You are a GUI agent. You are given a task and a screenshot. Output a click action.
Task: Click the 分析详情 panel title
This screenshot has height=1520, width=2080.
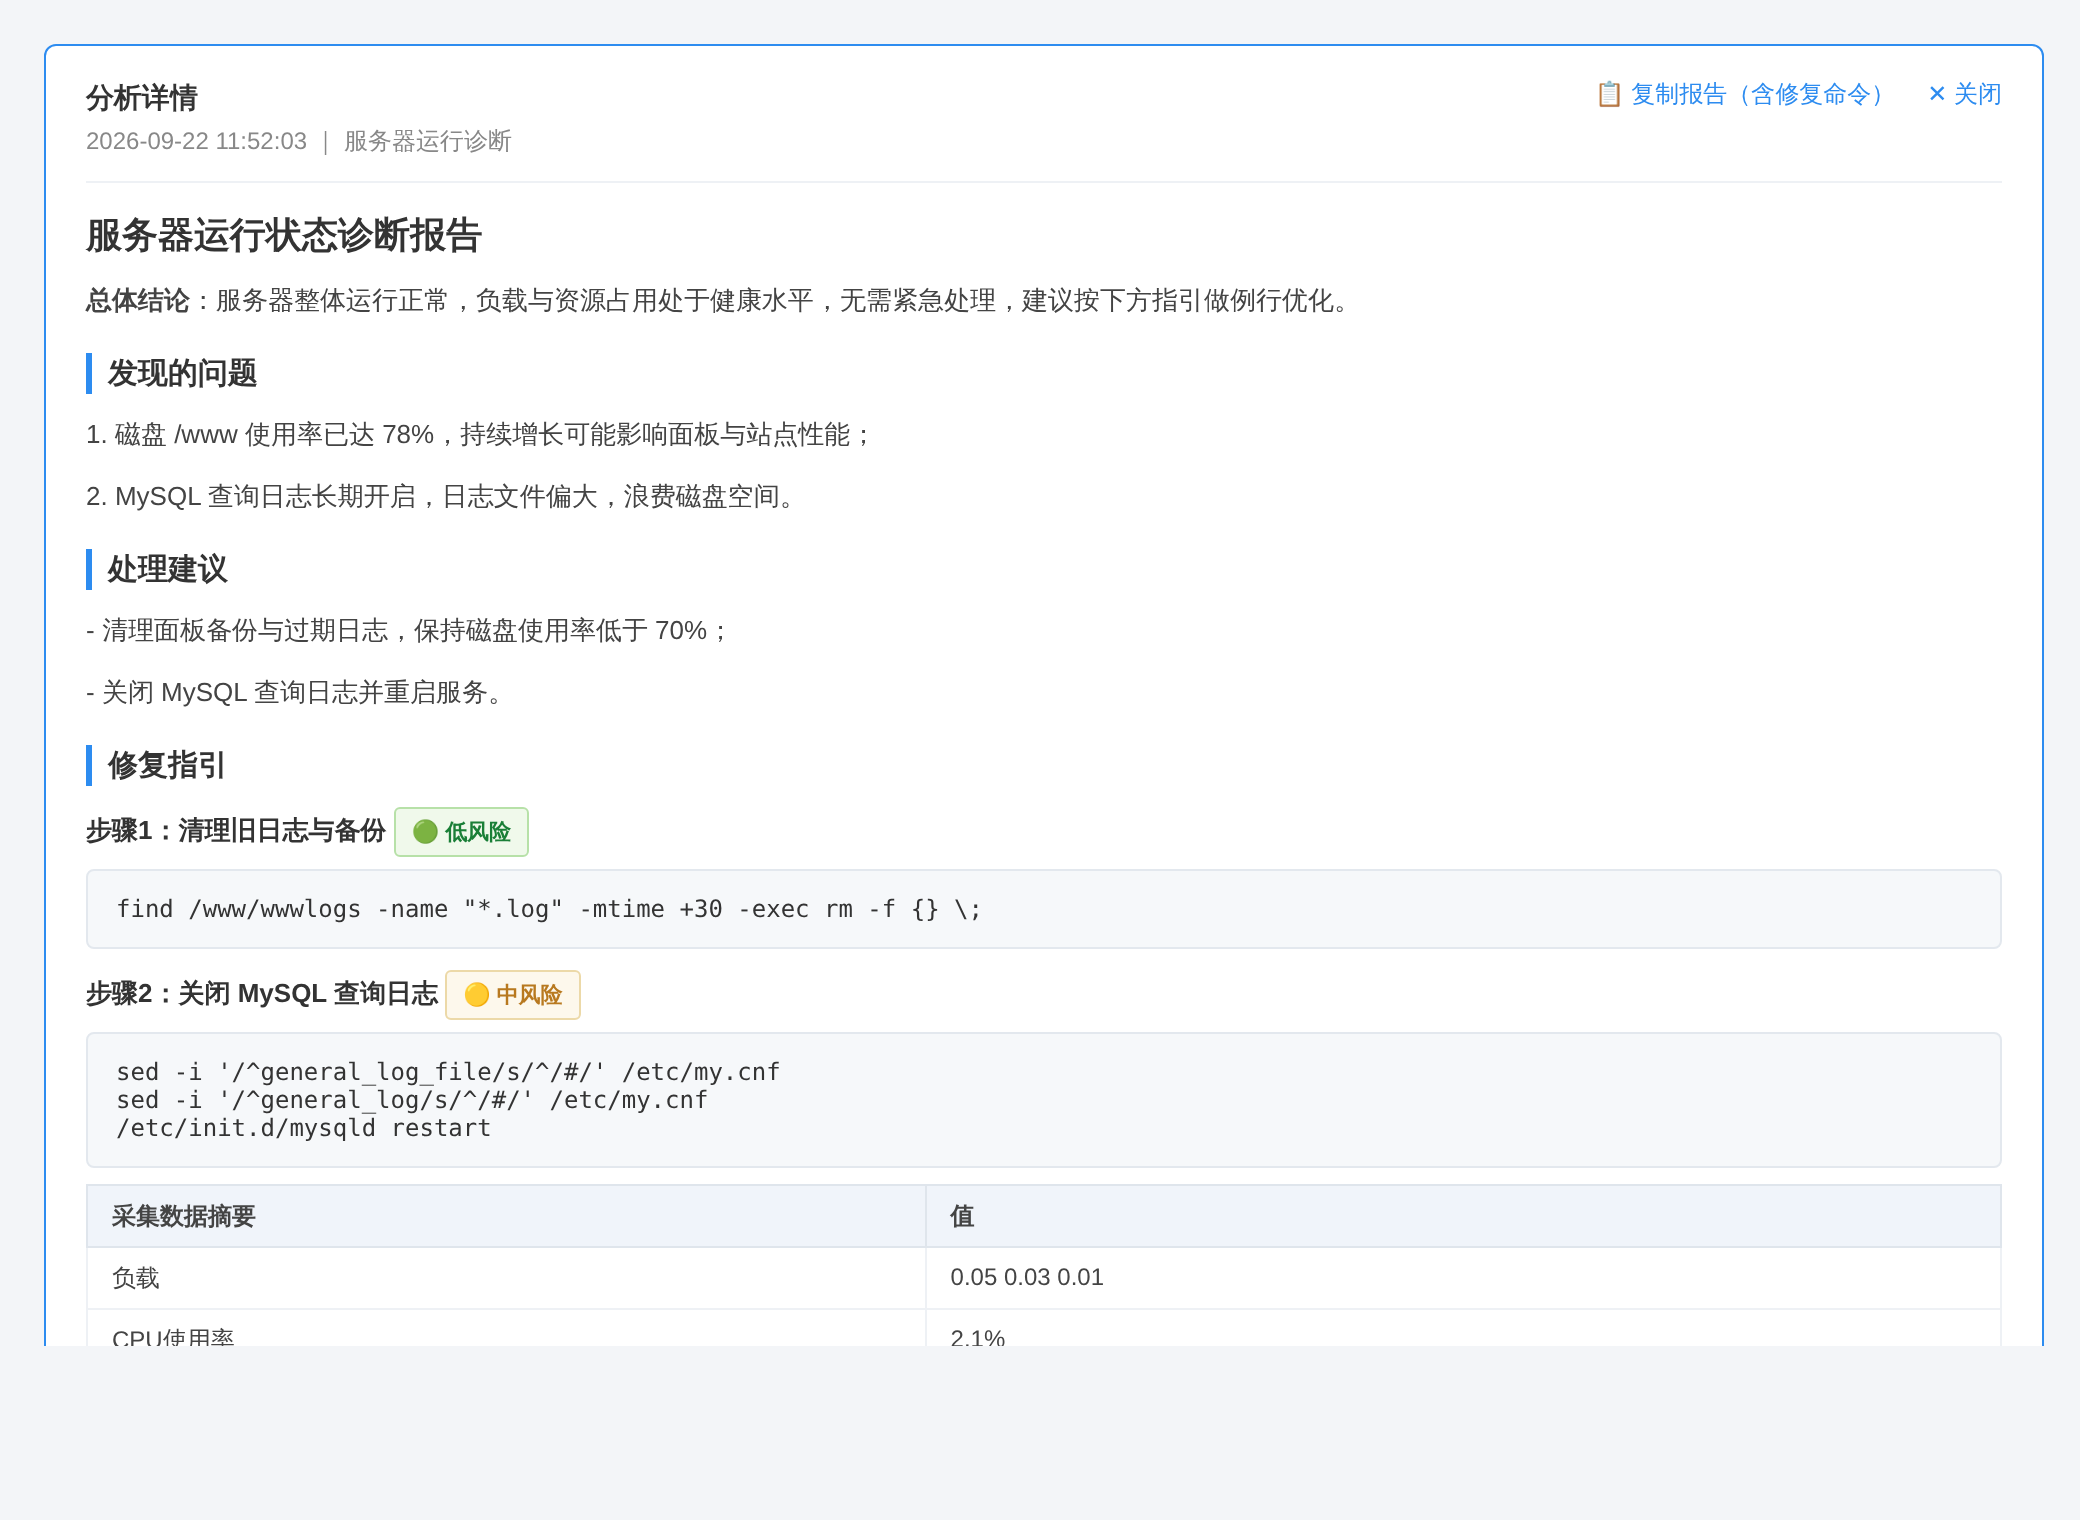coord(142,98)
